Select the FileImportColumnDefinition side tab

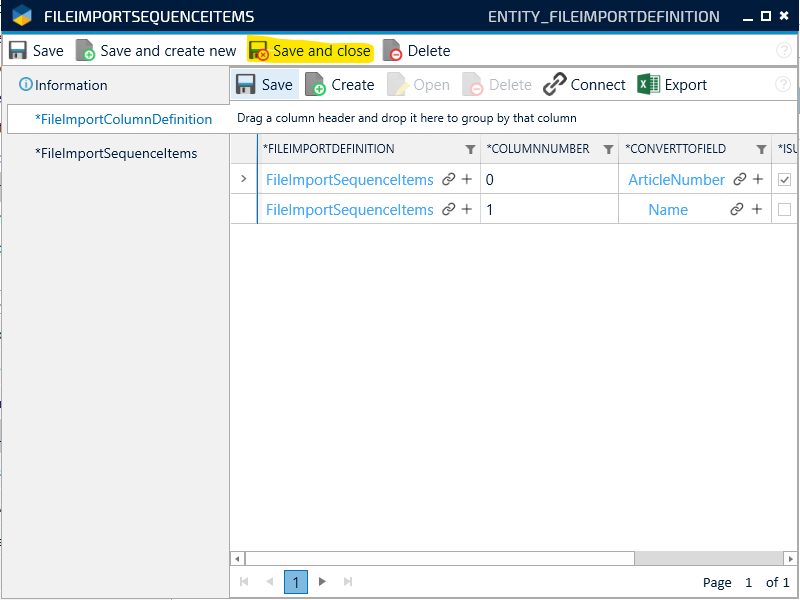[x=123, y=119]
